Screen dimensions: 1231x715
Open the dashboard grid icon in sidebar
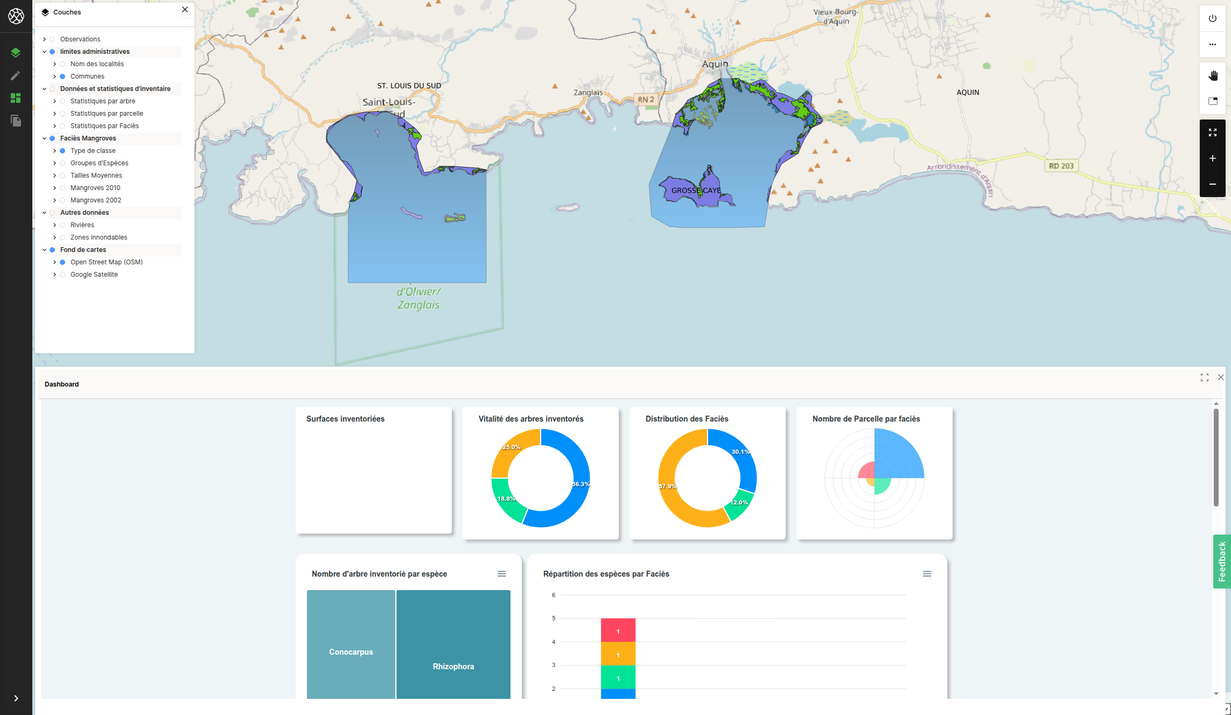tap(15, 98)
